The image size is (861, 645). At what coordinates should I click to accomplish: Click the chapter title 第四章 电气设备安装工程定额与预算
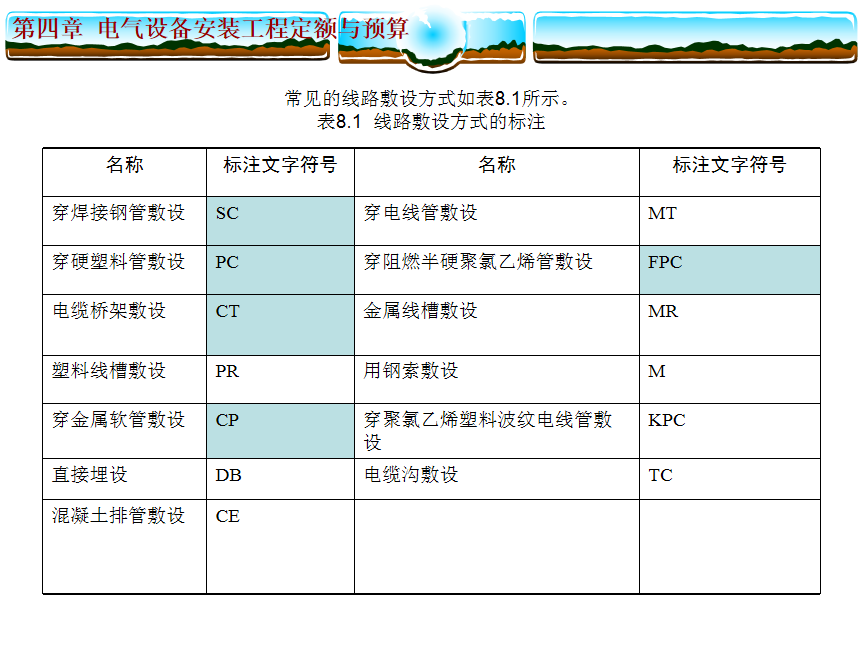pos(210,29)
